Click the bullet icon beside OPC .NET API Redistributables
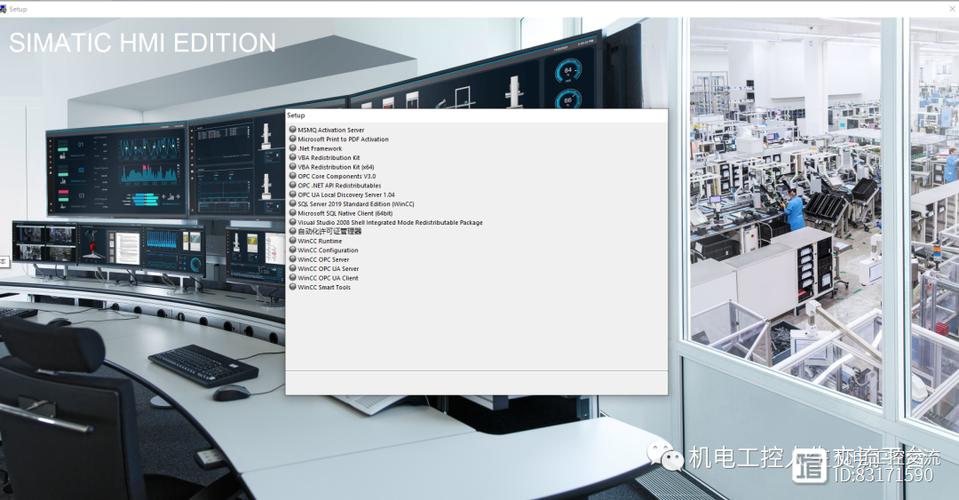The image size is (959, 500). coord(292,185)
